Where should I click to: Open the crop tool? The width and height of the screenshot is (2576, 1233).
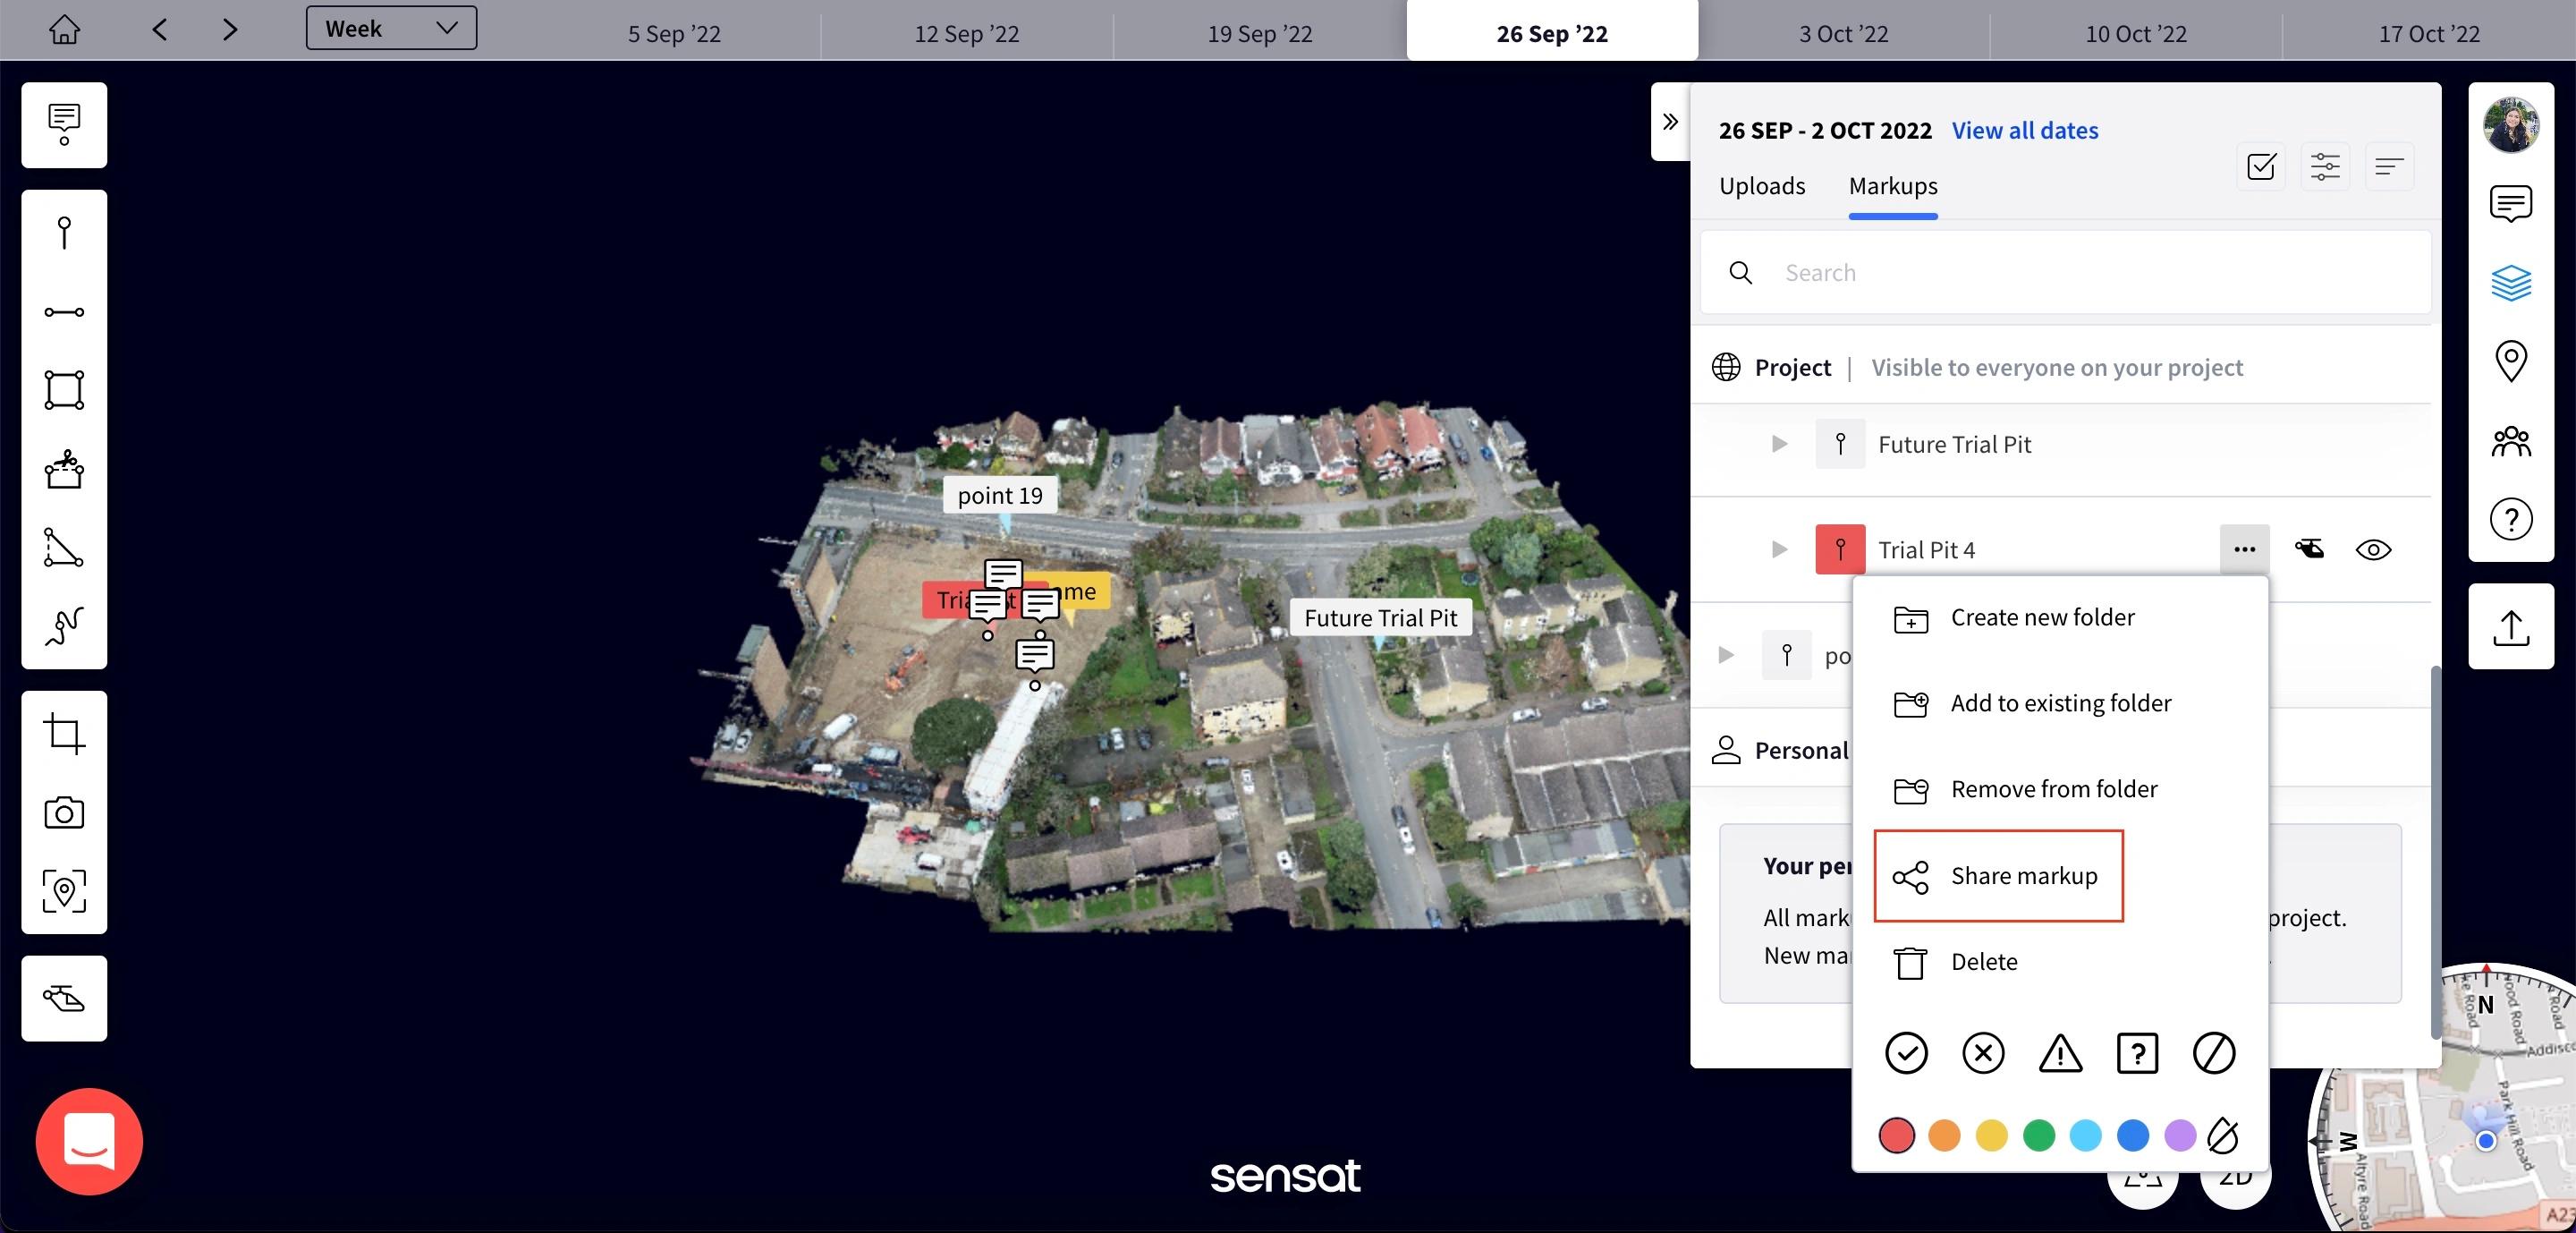tap(64, 734)
